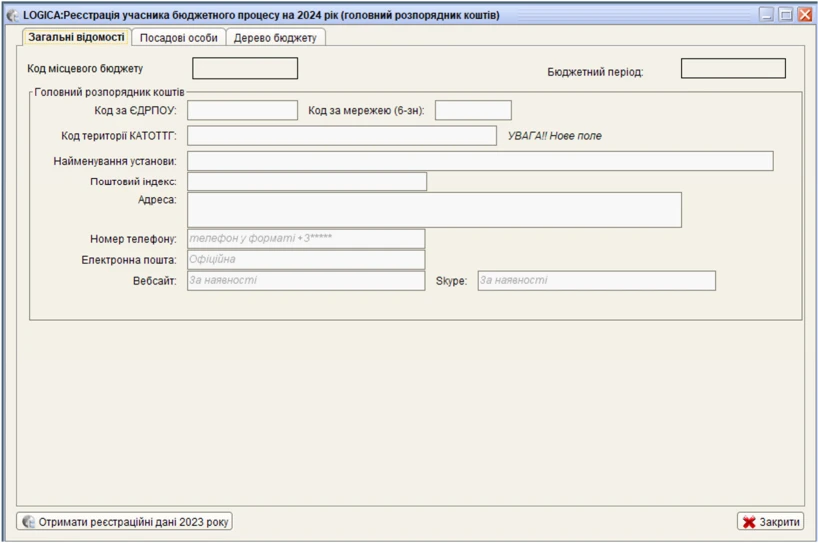Click the Бюджетний період field
Screen dimensions: 818x543
click(x=733, y=69)
